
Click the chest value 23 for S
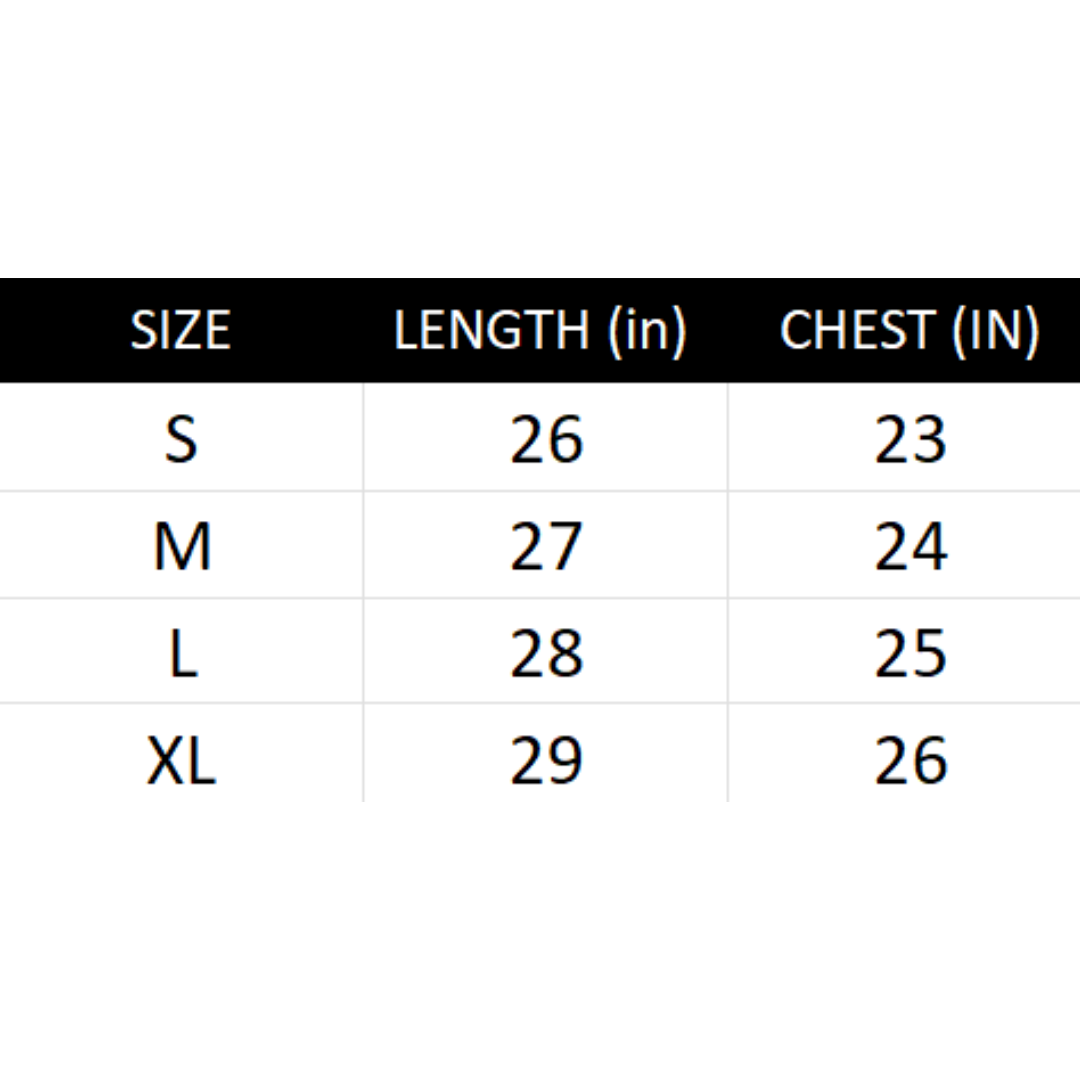click(910, 439)
